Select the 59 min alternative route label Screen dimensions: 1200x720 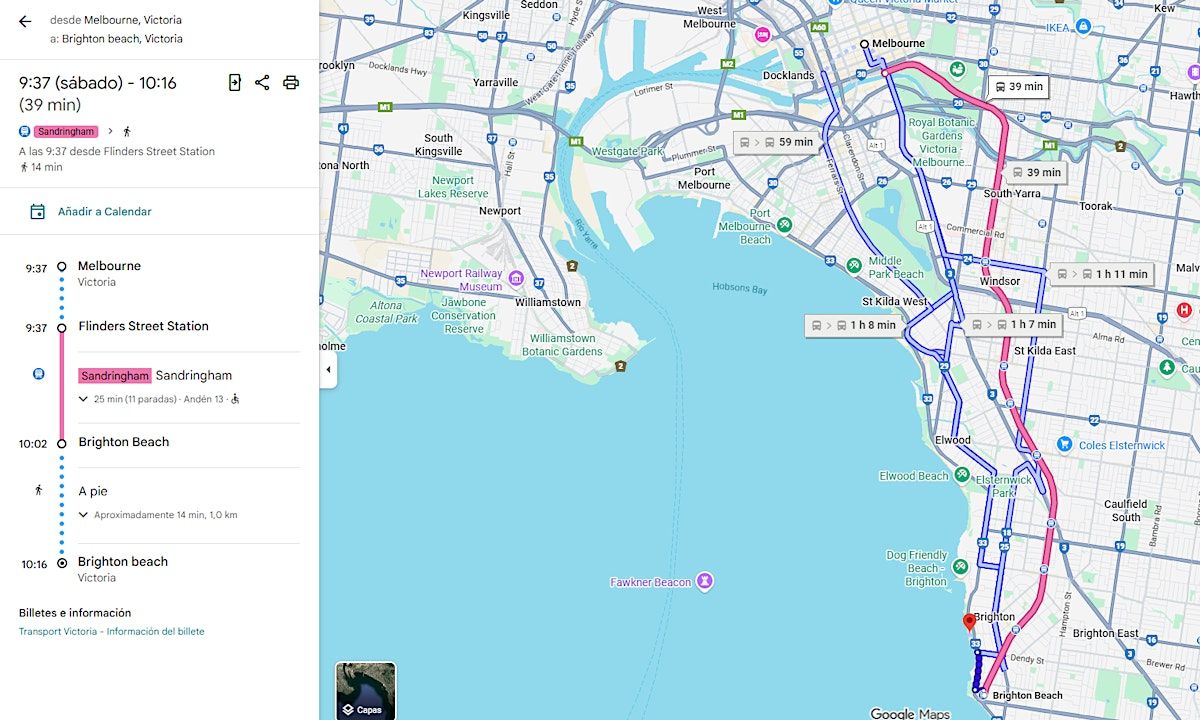coord(777,143)
